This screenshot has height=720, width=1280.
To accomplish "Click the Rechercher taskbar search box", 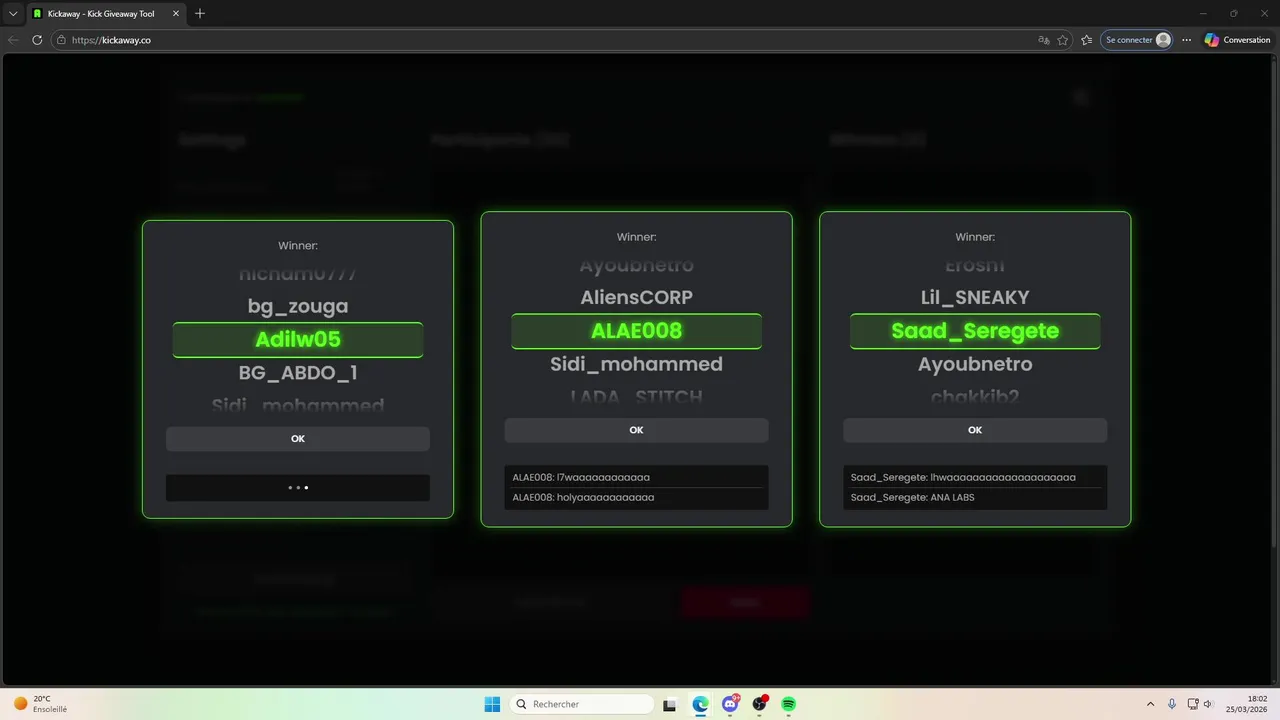I will 582,704.
